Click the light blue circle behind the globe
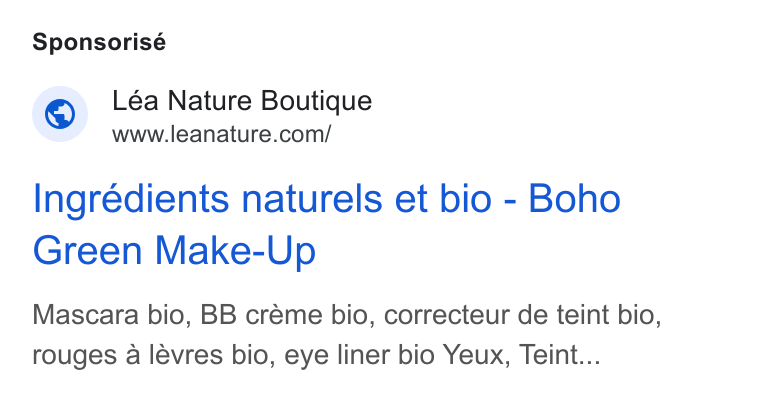 [x=60, y=114]
